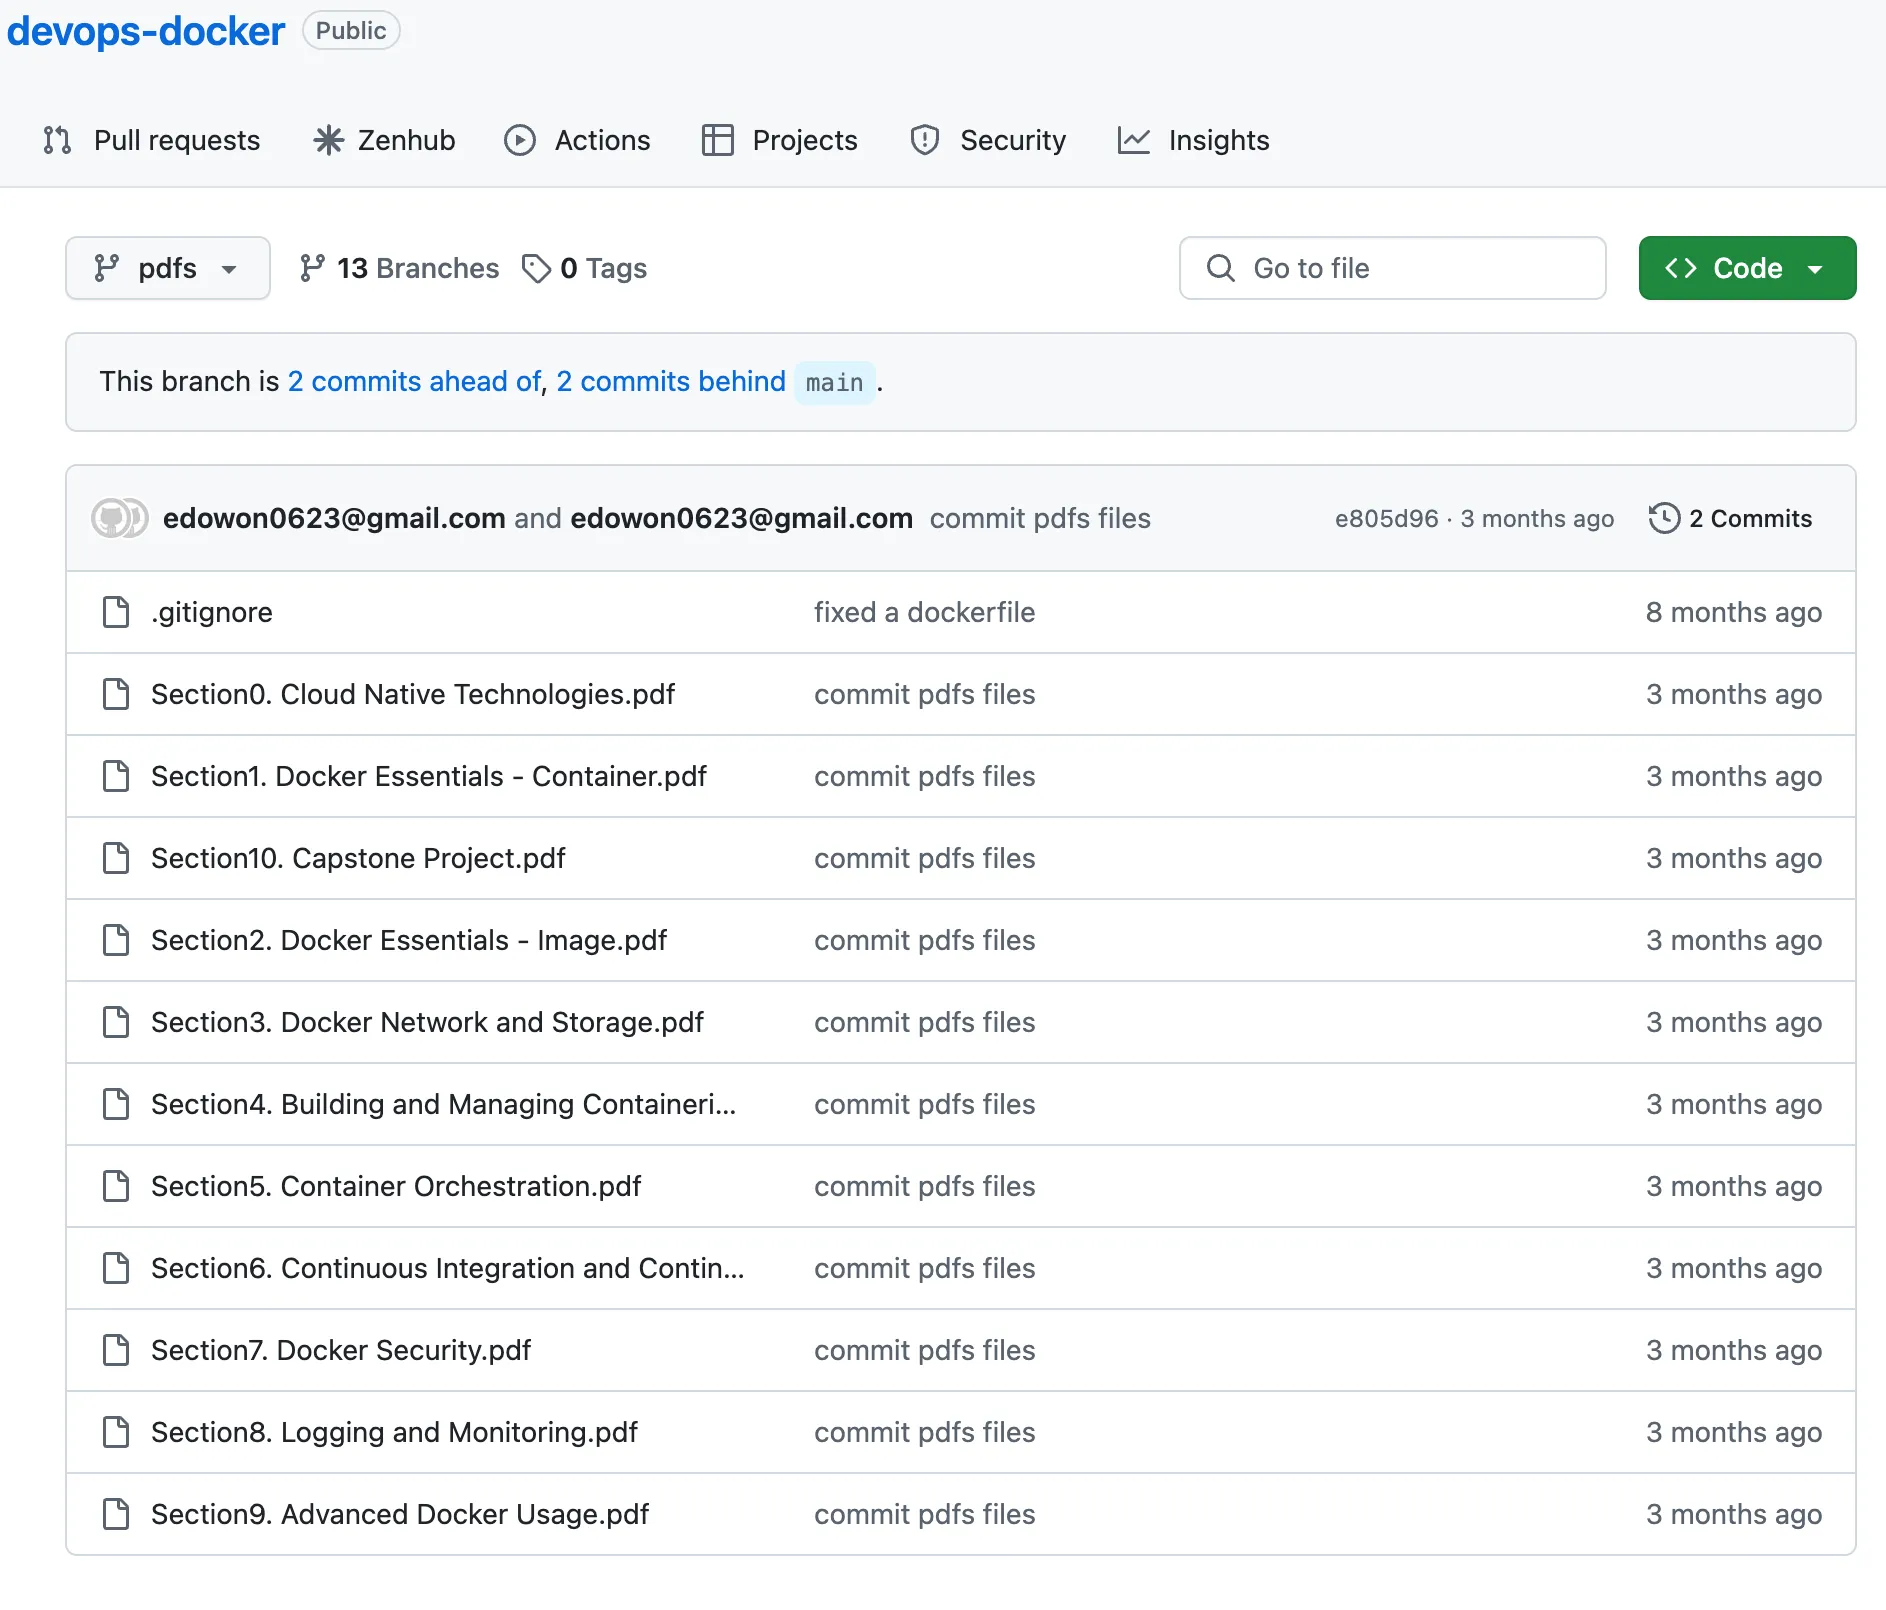Open Section1. Docker Essentials - Container.pdf
The image size is (1886, 1610).
(429, 776)
